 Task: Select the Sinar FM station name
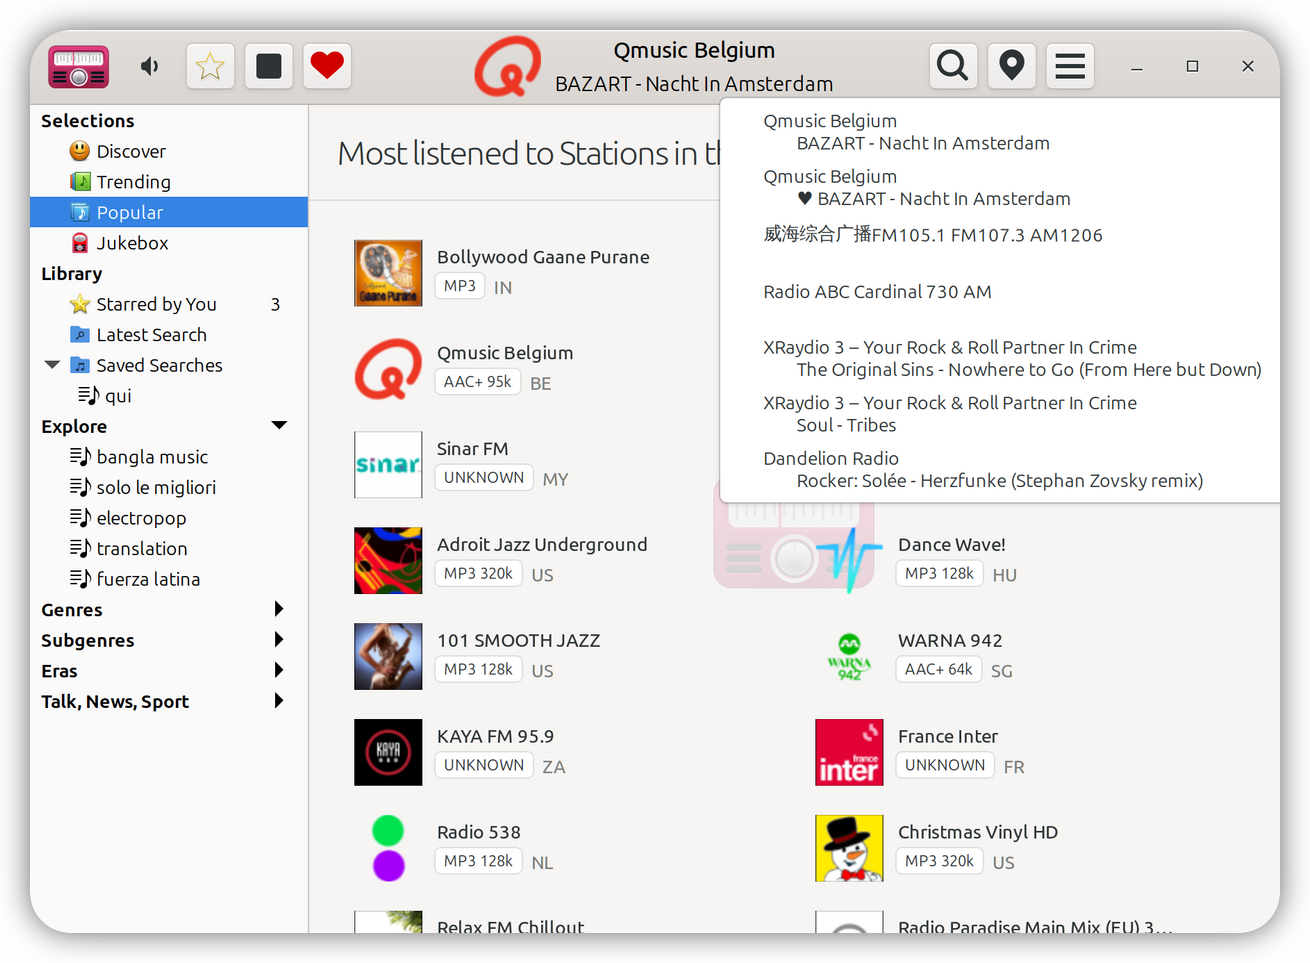point(472,449)
